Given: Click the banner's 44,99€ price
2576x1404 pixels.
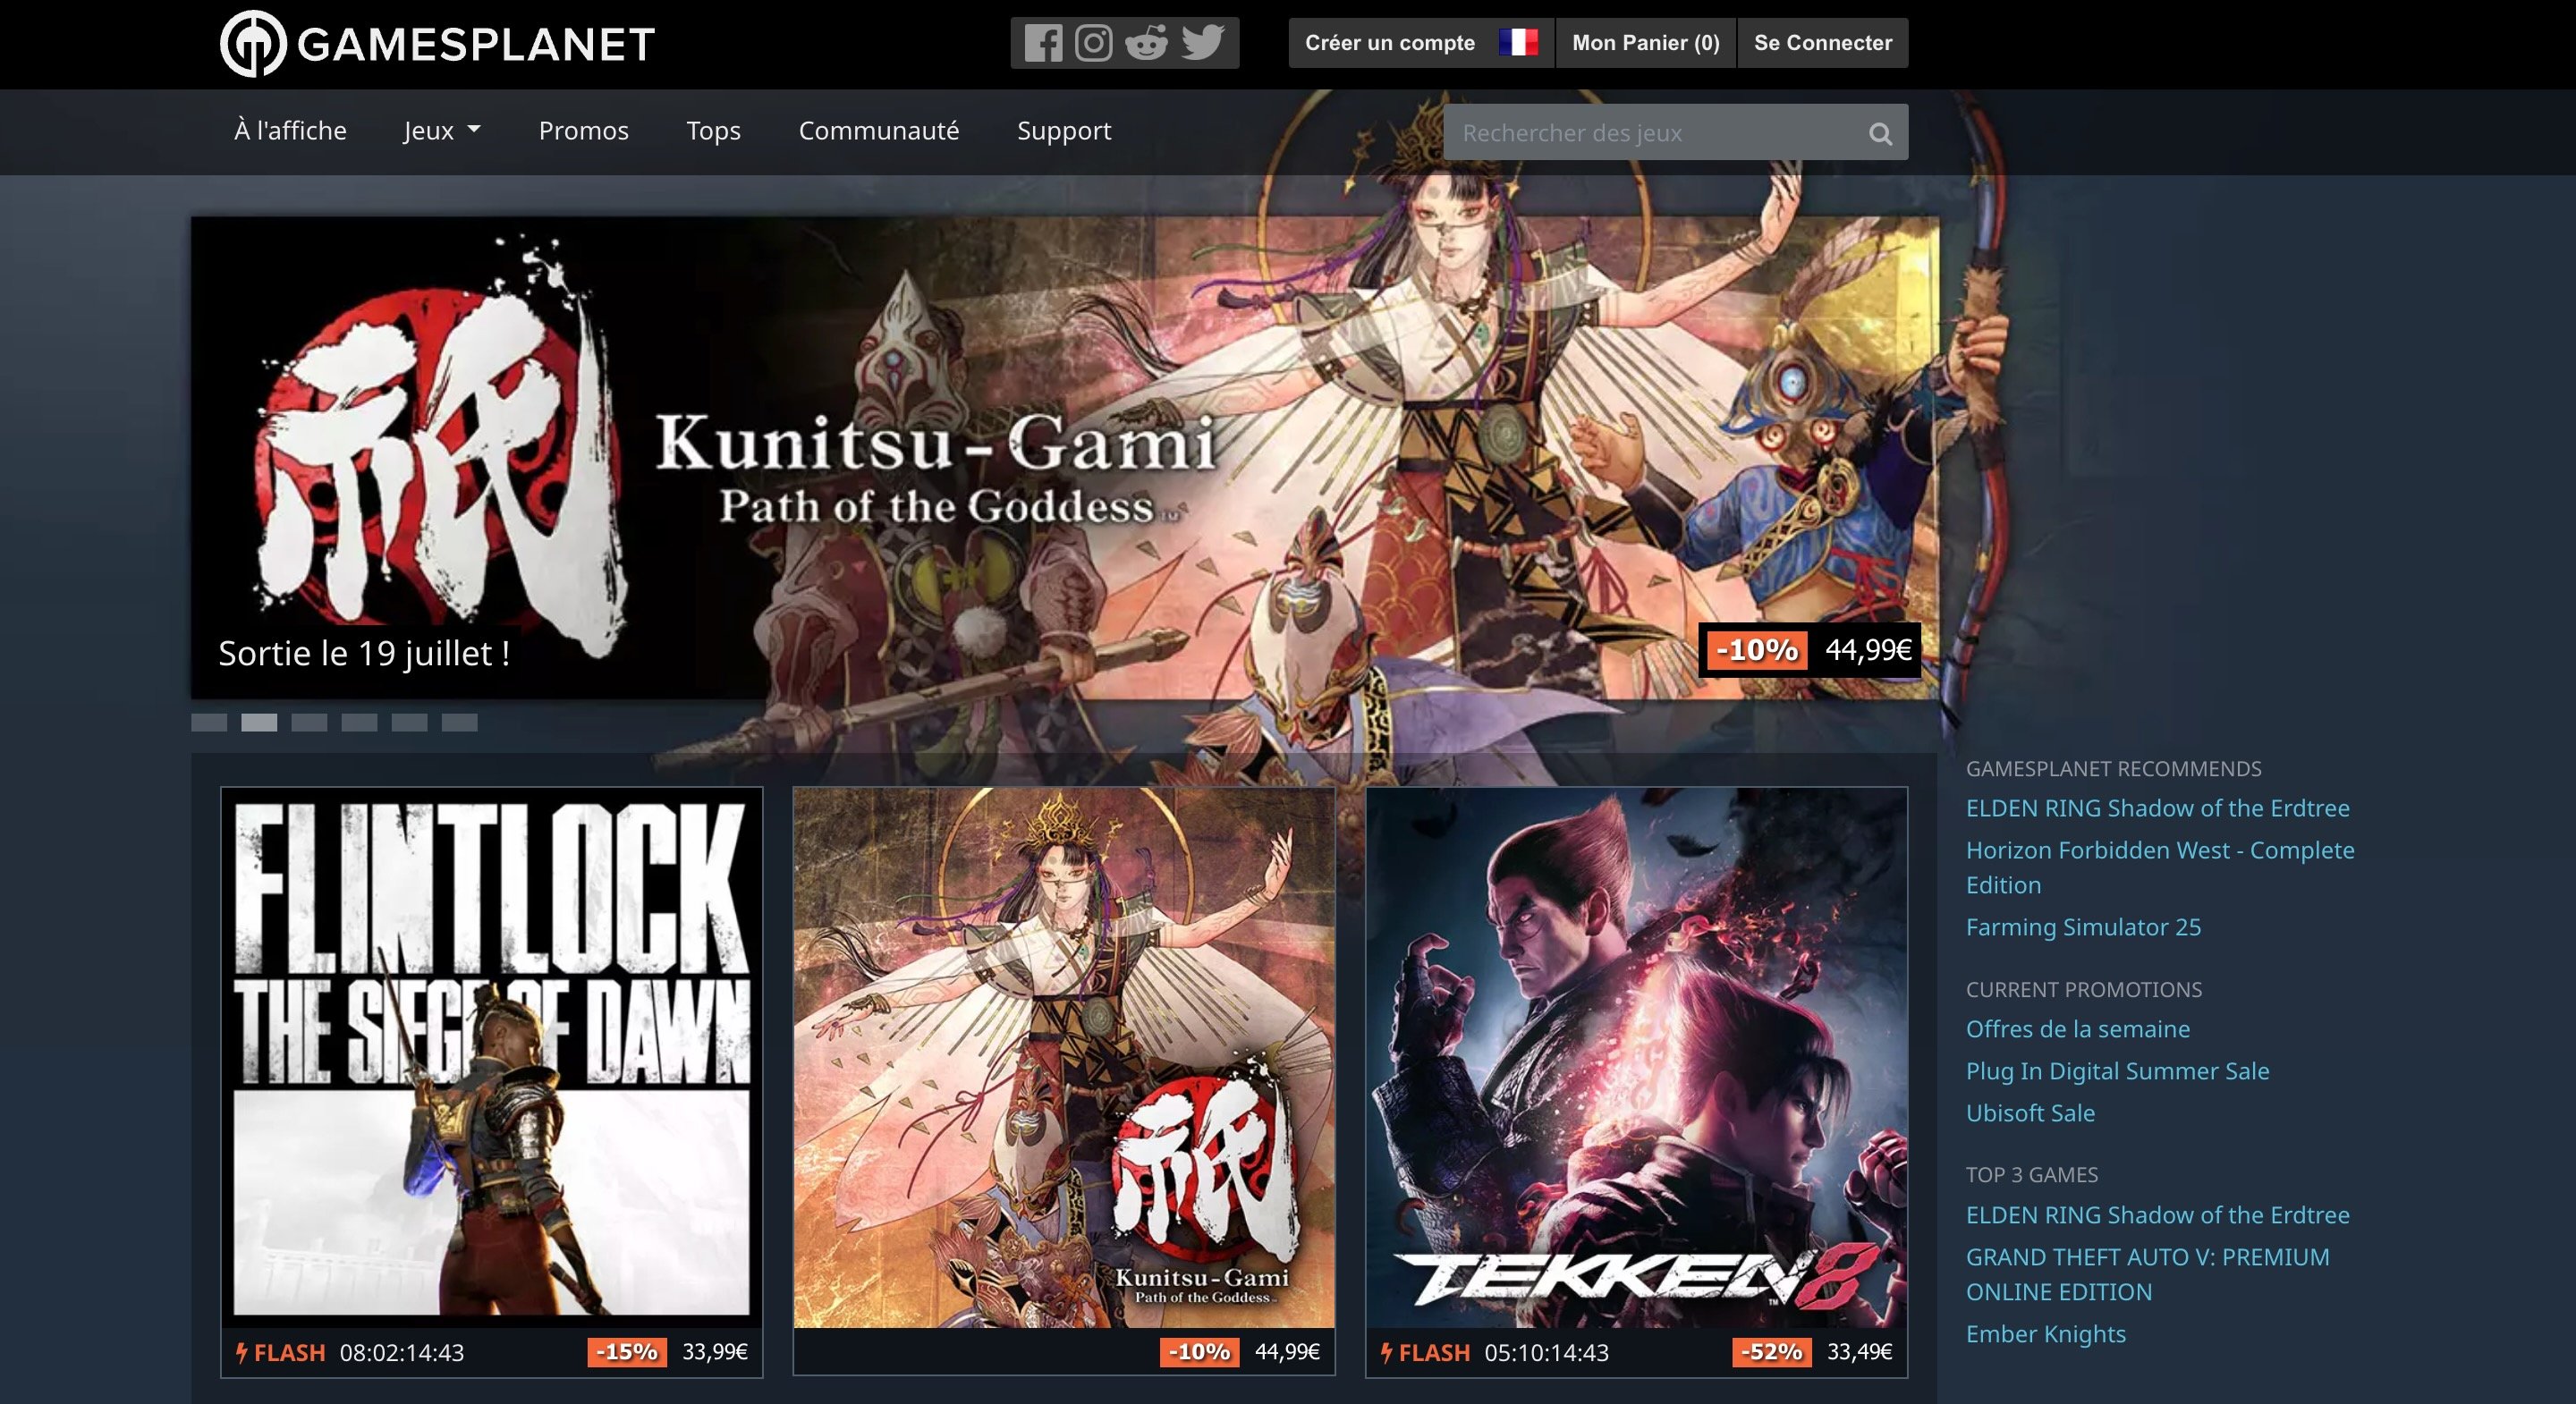Looking at the screenshot, I should click(1868, 650).
